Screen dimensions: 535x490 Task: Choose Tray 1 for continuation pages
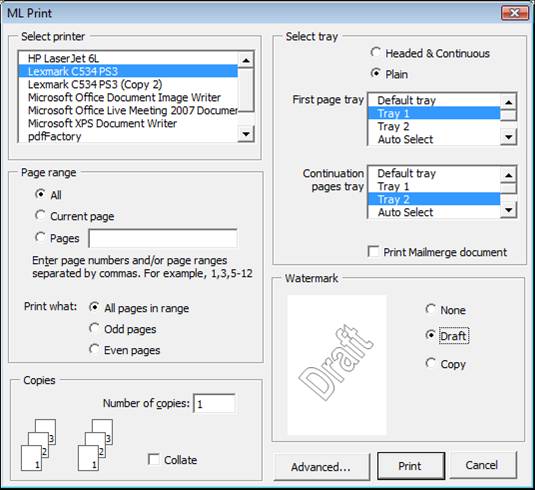pos(434,186)
